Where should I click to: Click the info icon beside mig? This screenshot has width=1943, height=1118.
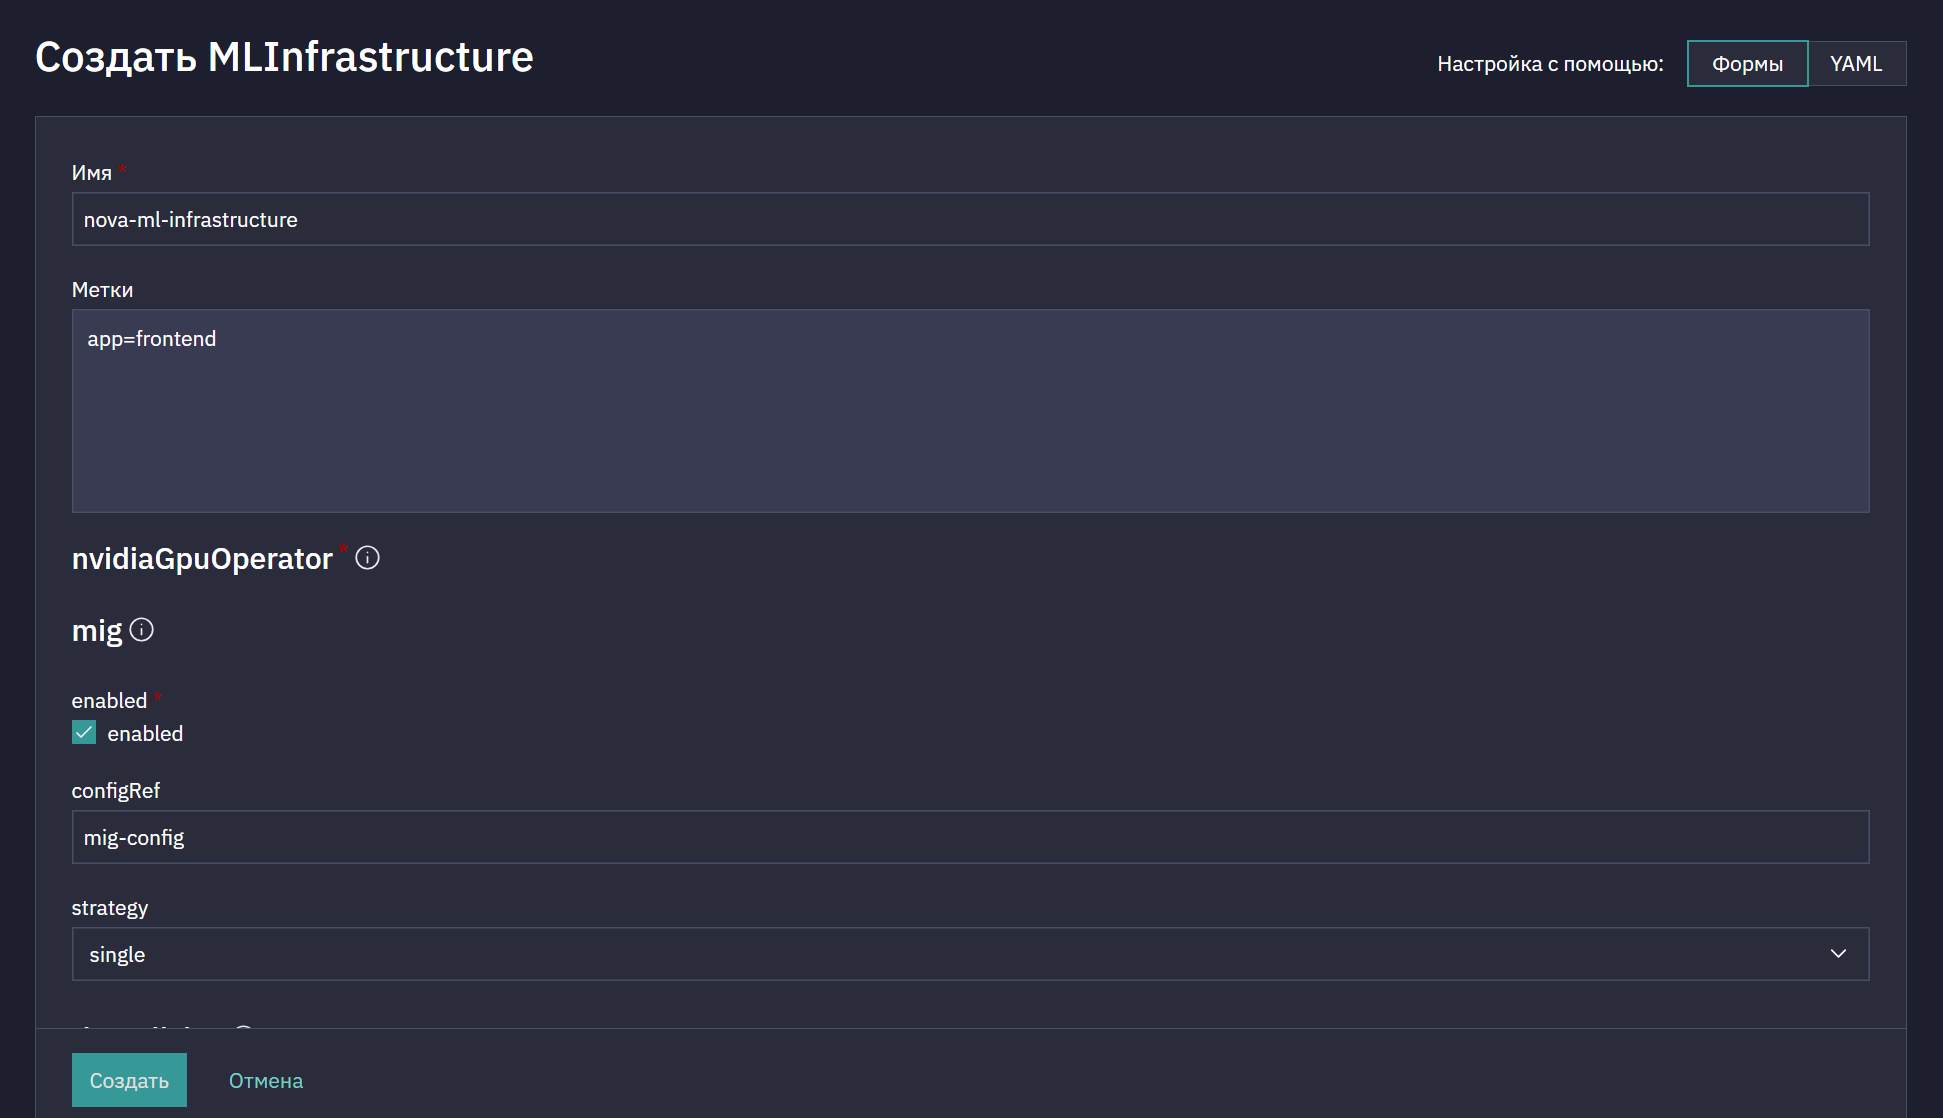click(142, 630)
